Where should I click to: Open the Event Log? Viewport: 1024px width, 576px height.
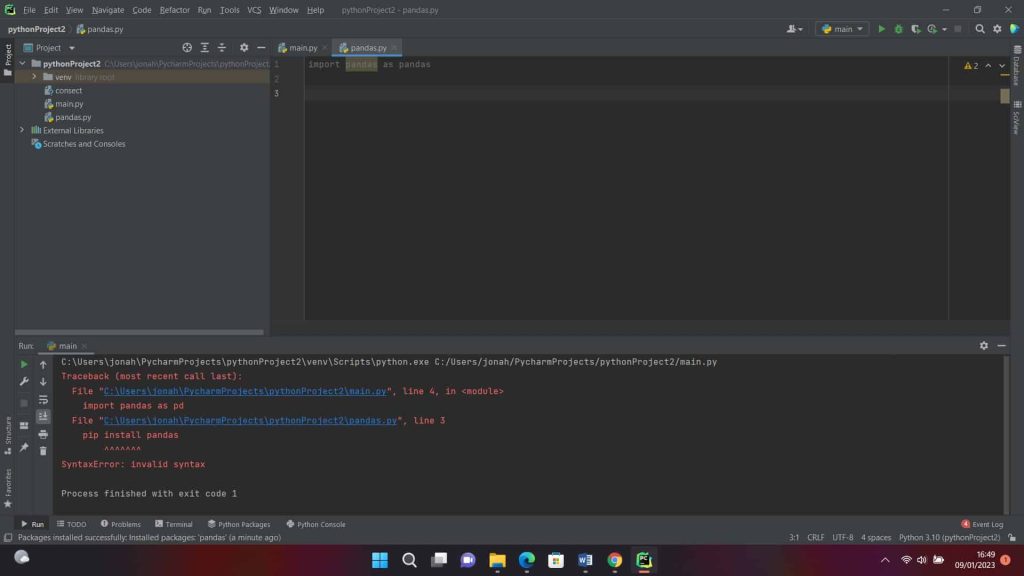tap(981, 524)
